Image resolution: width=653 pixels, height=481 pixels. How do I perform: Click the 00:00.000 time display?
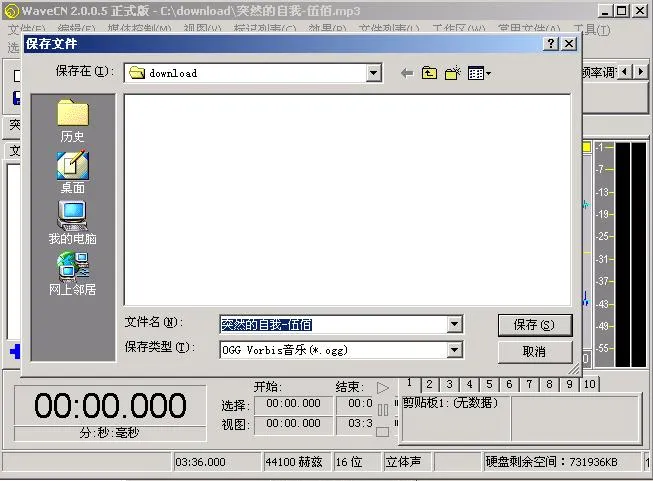tap(110, 405)
